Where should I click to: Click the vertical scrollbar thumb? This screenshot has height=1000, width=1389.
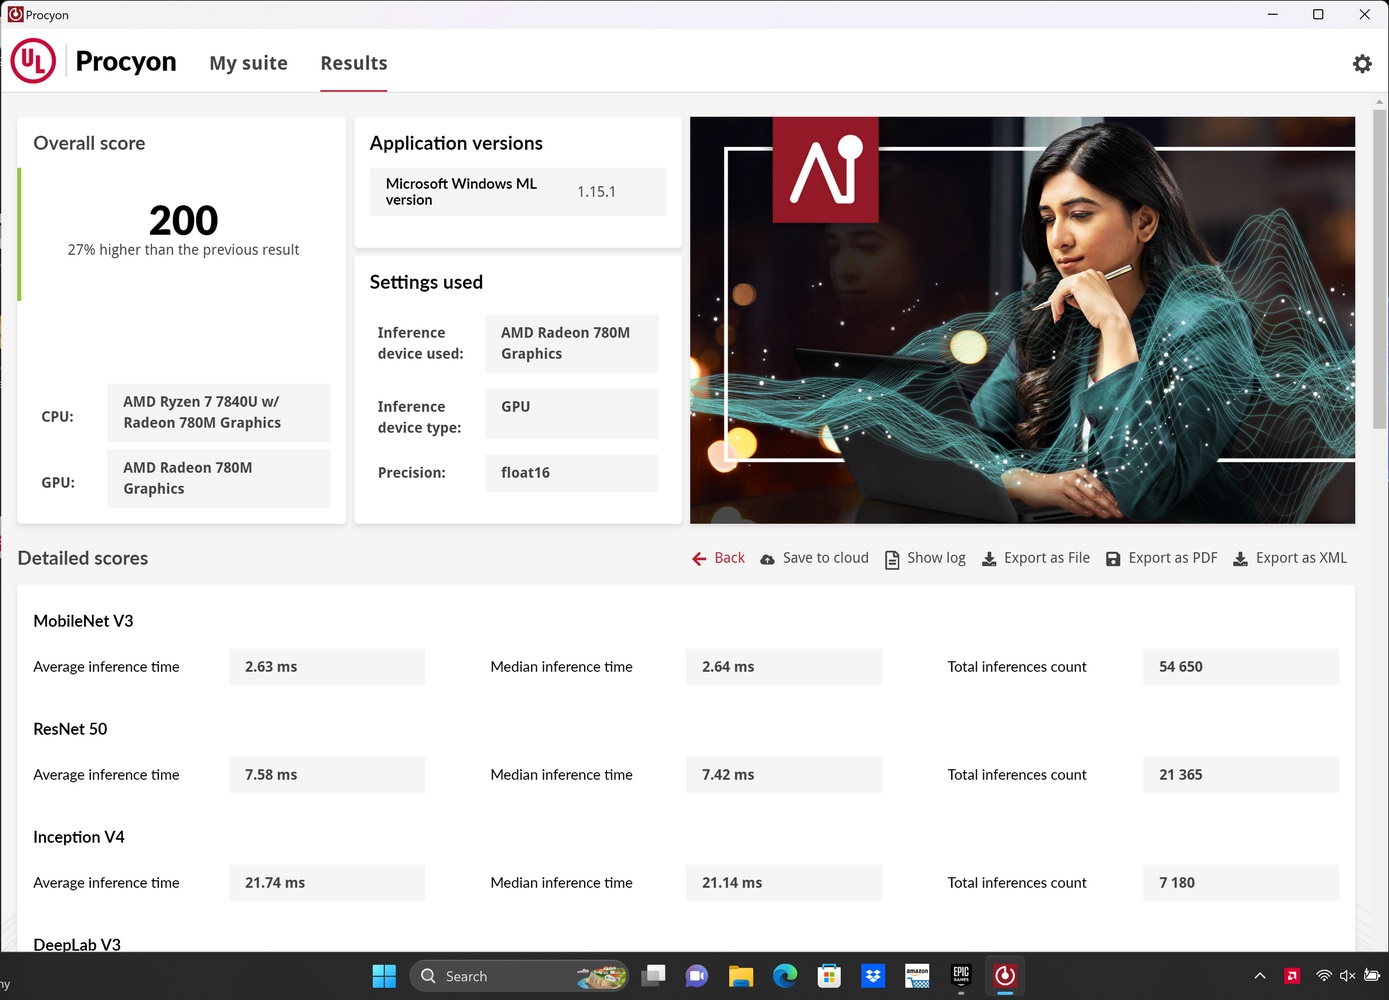1380,268
